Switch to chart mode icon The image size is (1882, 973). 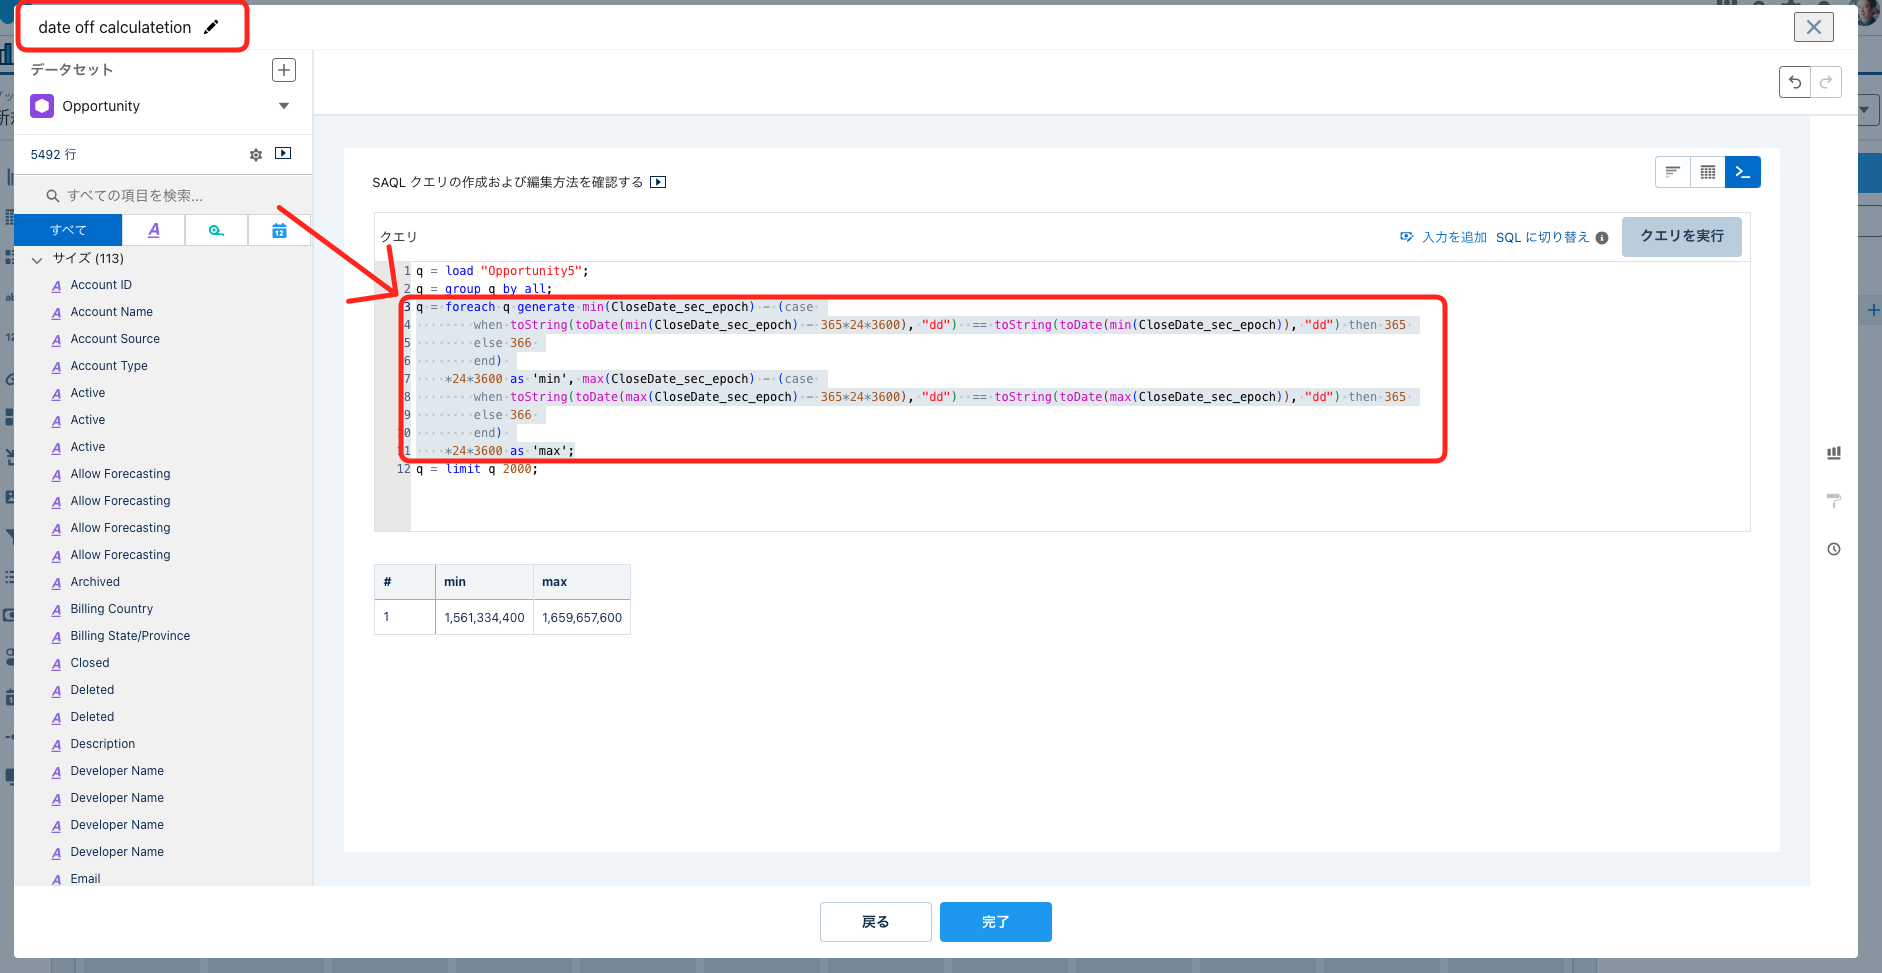coord(1672,172)
